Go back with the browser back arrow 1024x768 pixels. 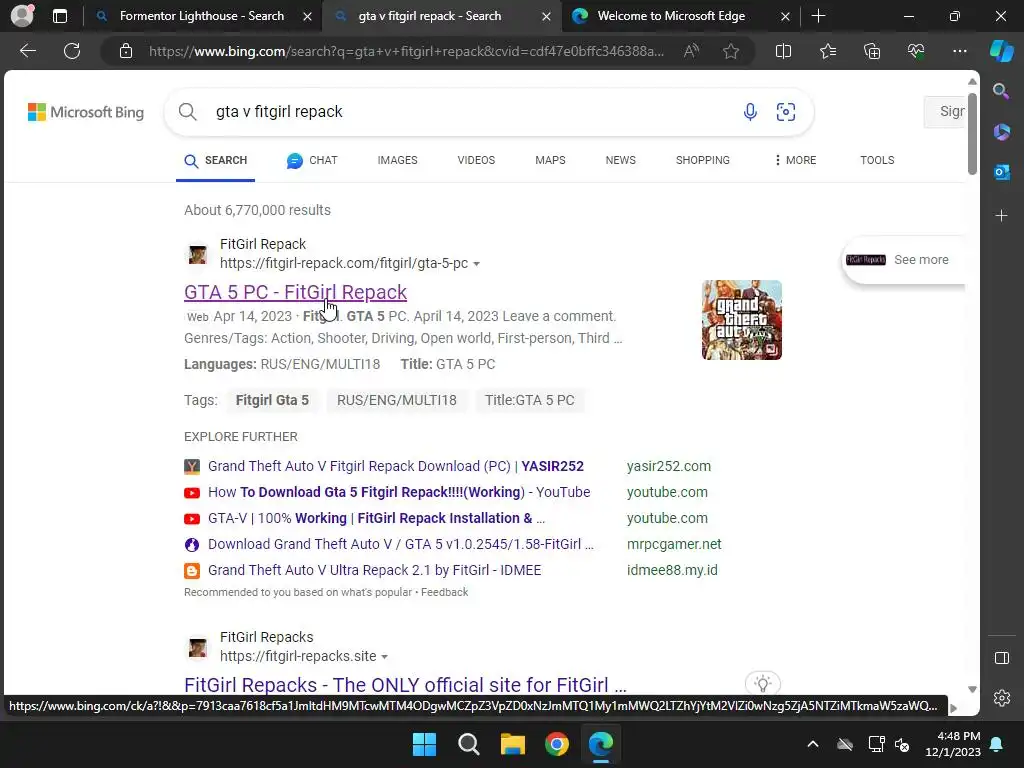[x=27, y=51]
